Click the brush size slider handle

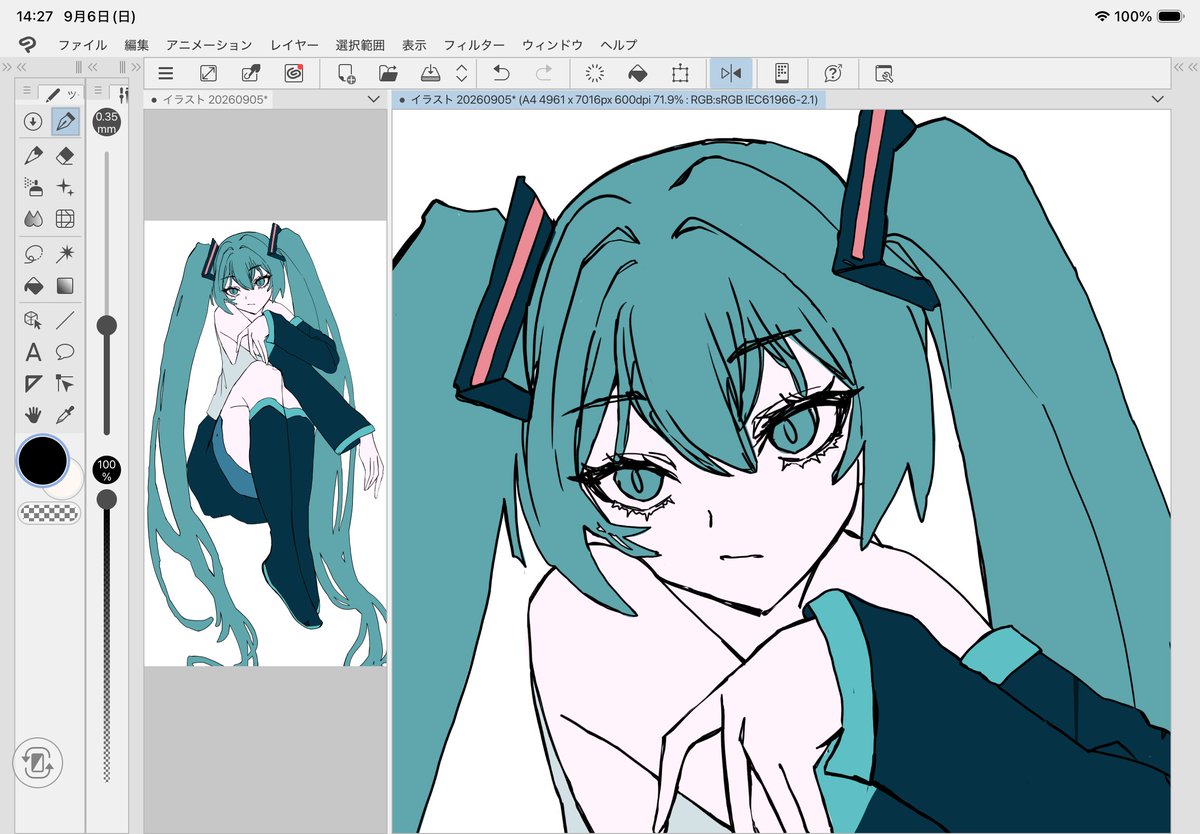click(106, 324)
